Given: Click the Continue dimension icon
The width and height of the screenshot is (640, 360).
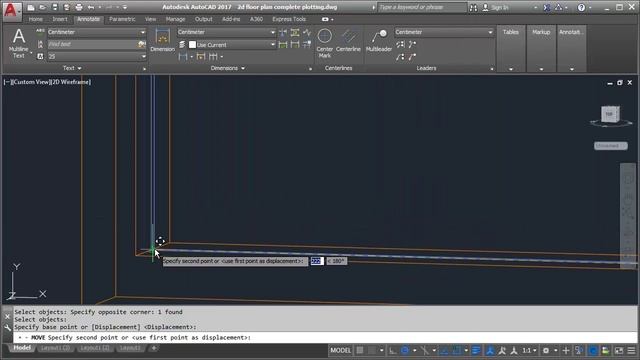Looking at the screenshot, I should [x=213, y=57].
